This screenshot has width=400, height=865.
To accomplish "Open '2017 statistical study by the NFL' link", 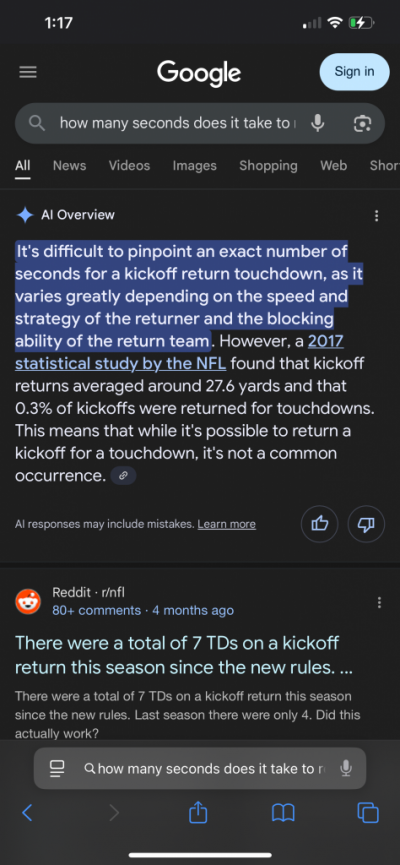I will (179, 353).
